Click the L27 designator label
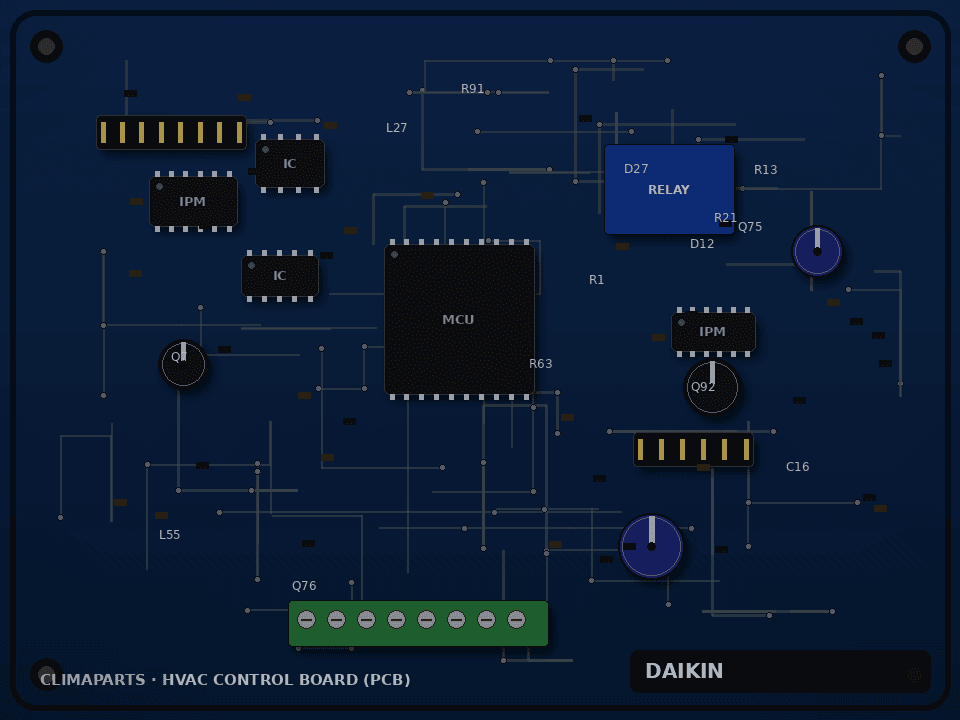 (x=397, y=128)
